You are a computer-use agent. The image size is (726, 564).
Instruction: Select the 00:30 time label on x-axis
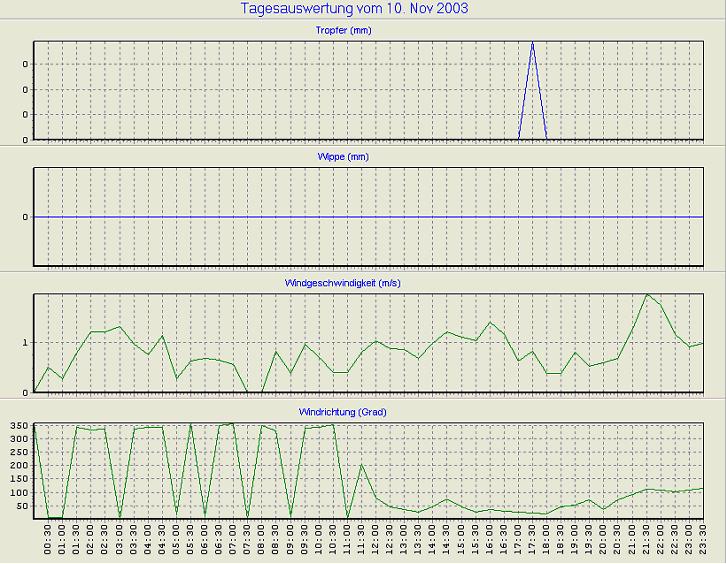[48, 541]
